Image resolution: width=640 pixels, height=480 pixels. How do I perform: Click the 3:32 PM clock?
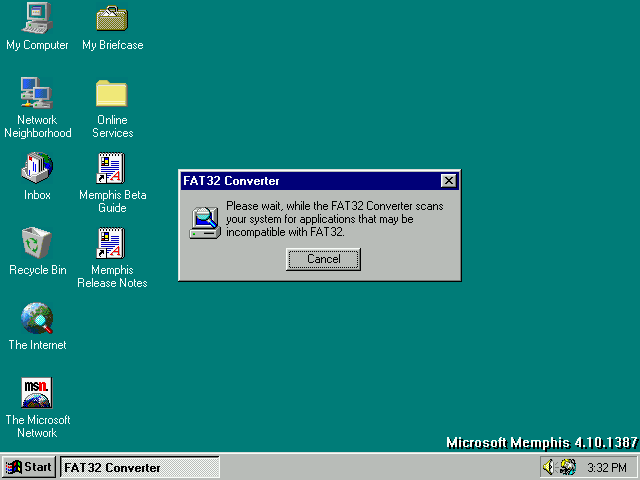coord(607,467)
